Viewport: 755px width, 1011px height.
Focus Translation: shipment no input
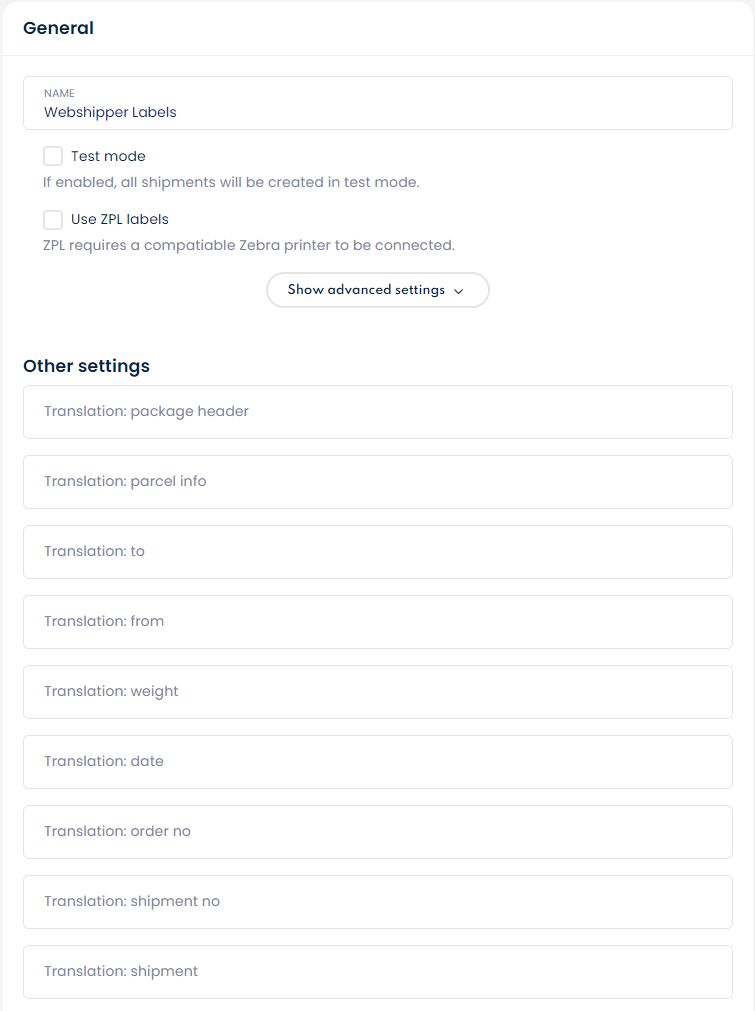pos(377,901)
